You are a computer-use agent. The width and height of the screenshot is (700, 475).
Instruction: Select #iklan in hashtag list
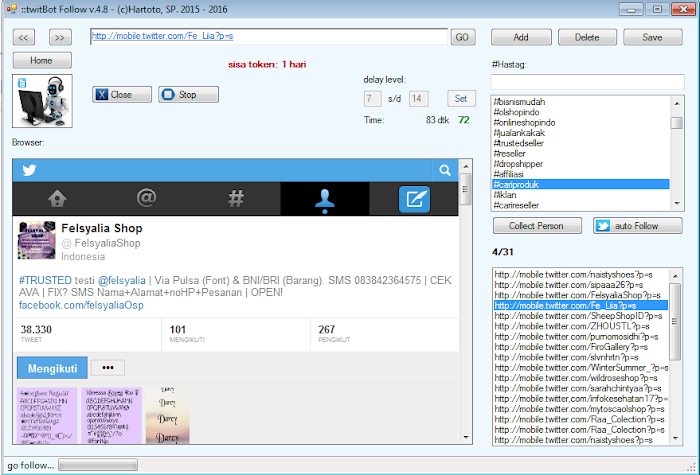click(x=580, y=195)
